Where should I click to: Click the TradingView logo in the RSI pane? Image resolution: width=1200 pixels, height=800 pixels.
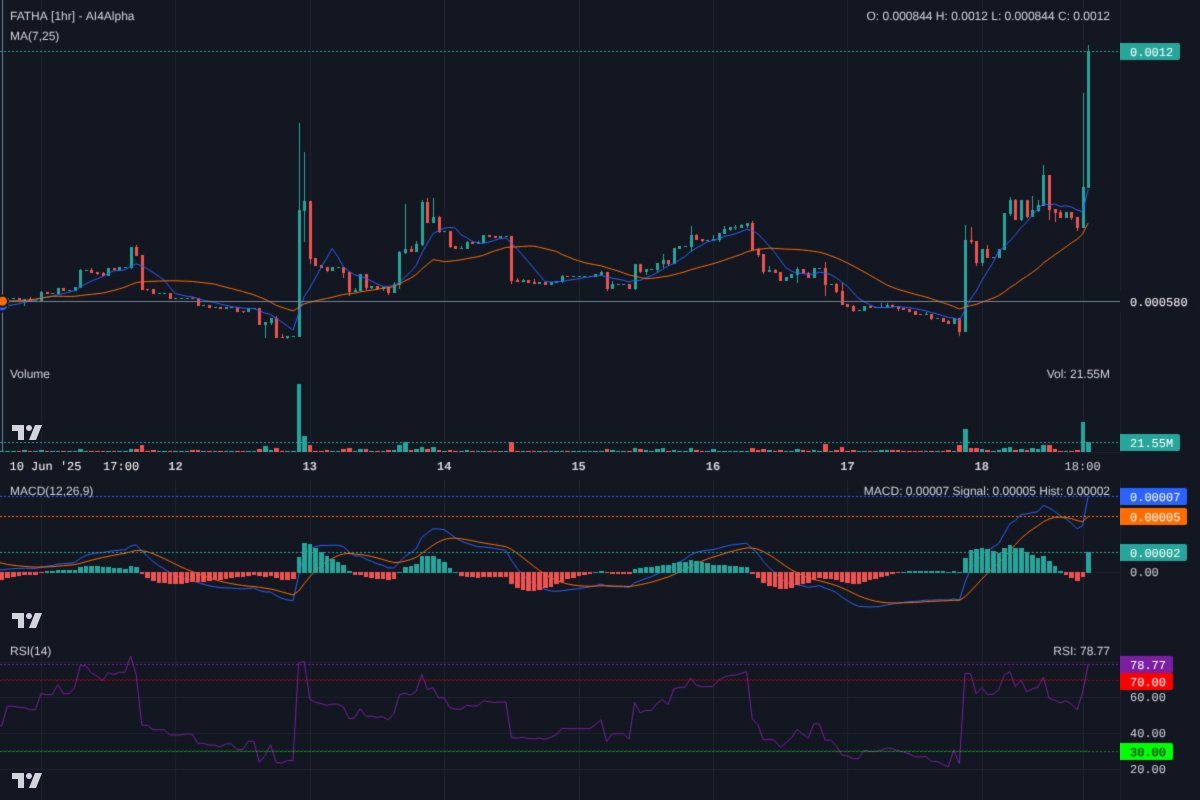27,780
